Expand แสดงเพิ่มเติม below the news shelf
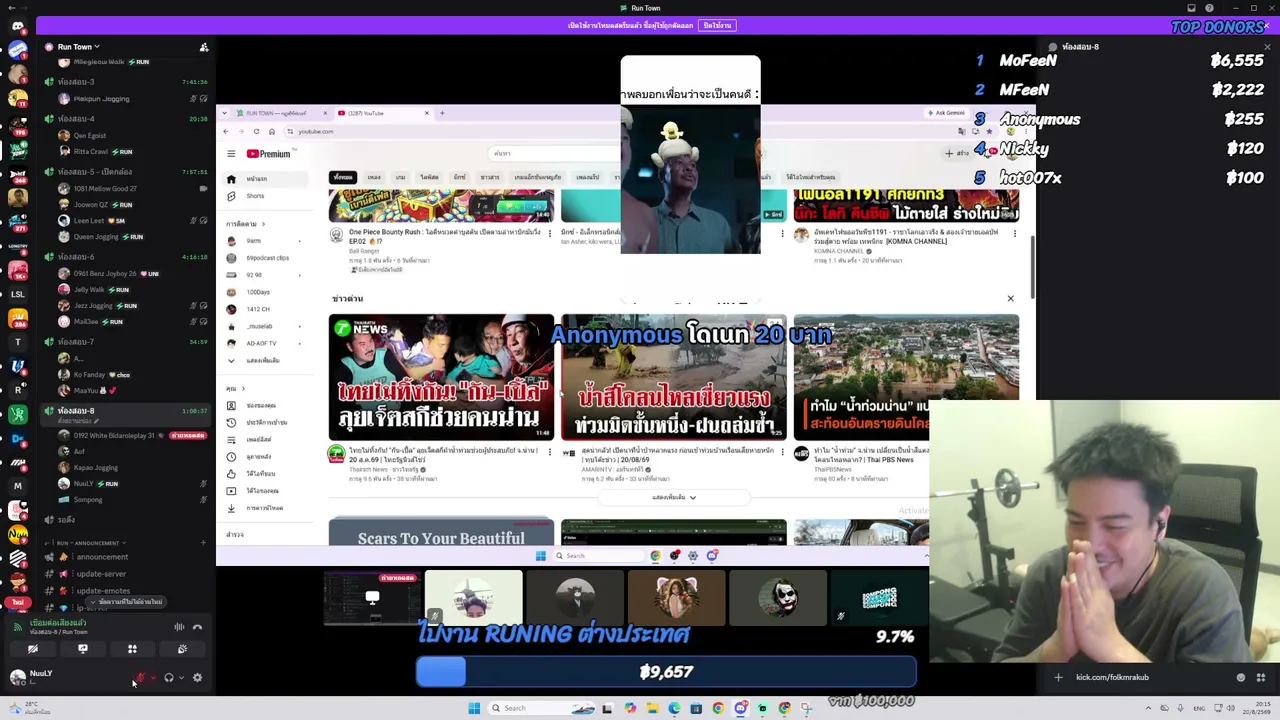Screen dimensions: 1280x720 click(x=674, y=497)
